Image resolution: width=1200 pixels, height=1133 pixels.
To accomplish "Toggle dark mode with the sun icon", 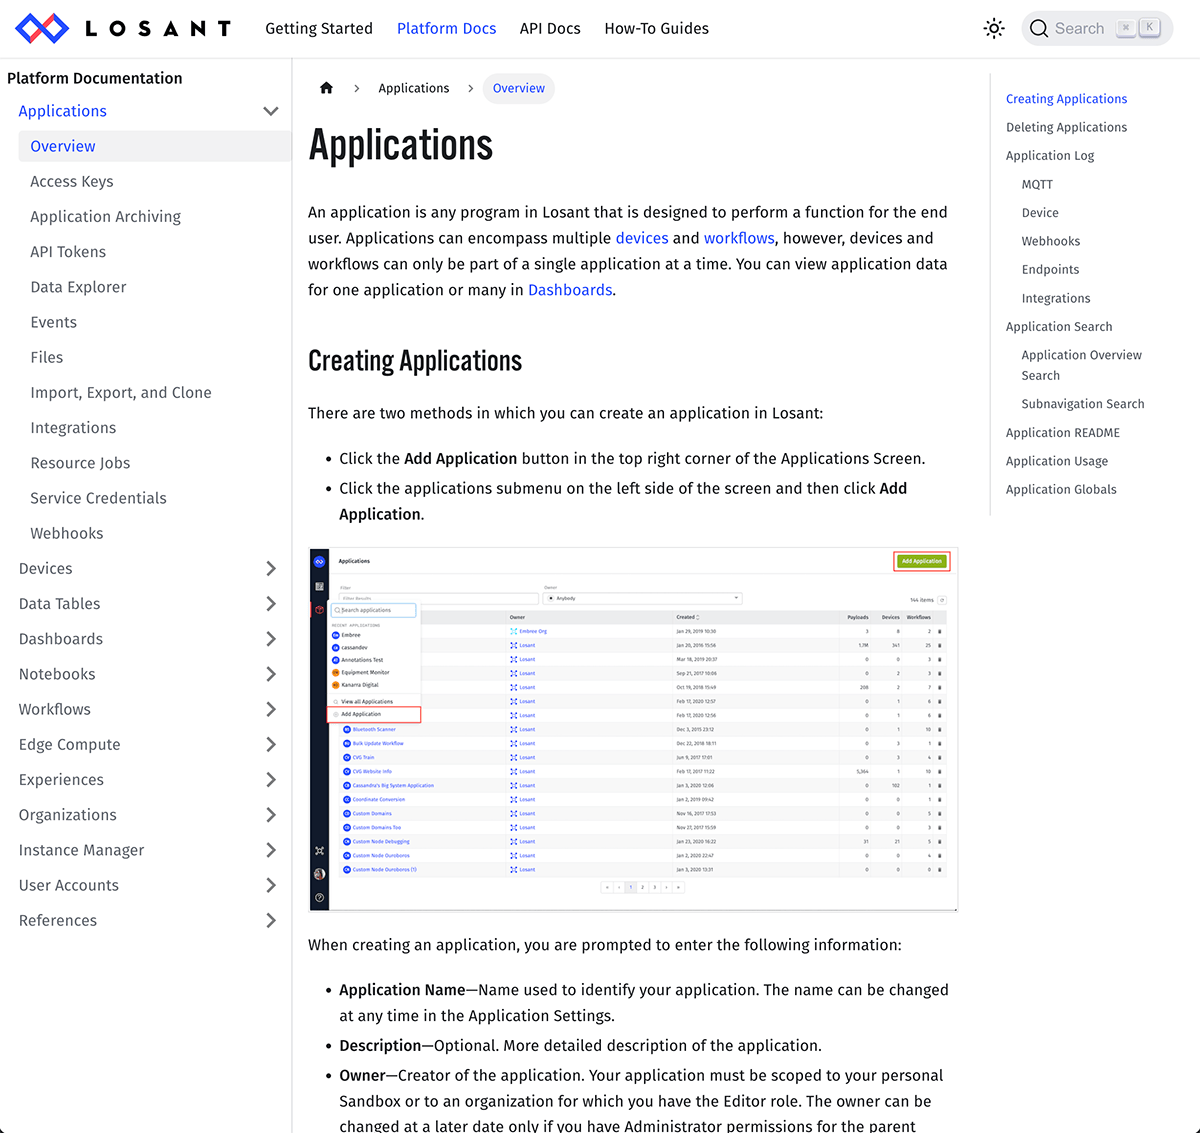I will point(993,28).
